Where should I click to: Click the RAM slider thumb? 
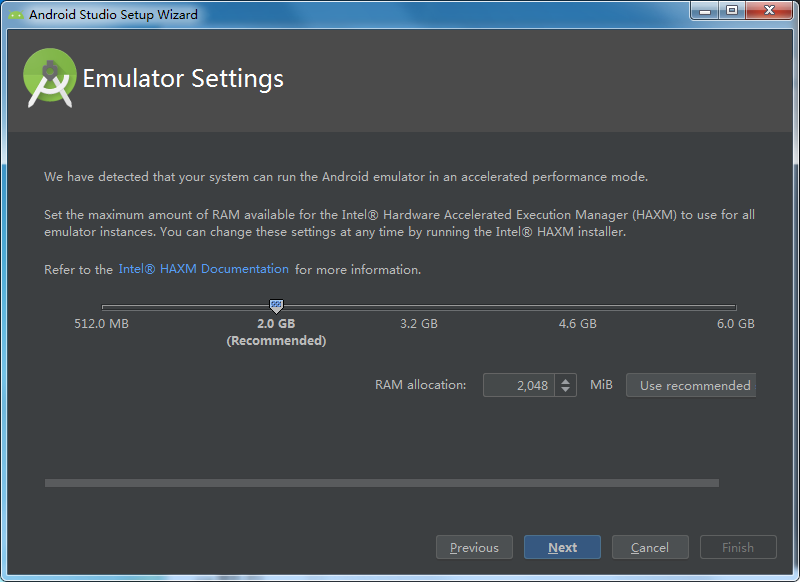click(x=276, y=306)
